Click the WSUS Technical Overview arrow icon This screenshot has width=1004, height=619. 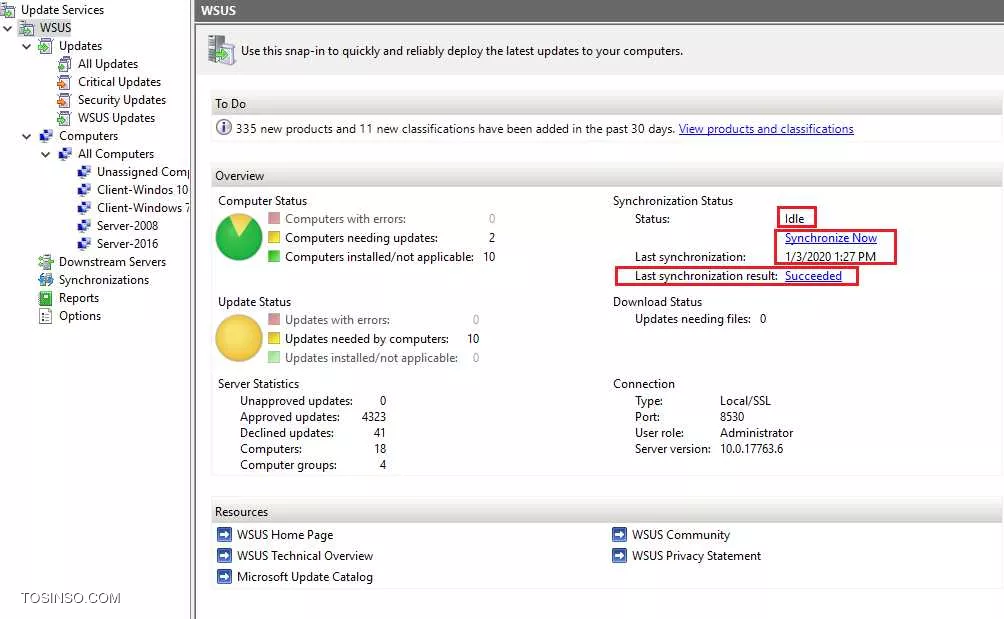pos(224,555)
